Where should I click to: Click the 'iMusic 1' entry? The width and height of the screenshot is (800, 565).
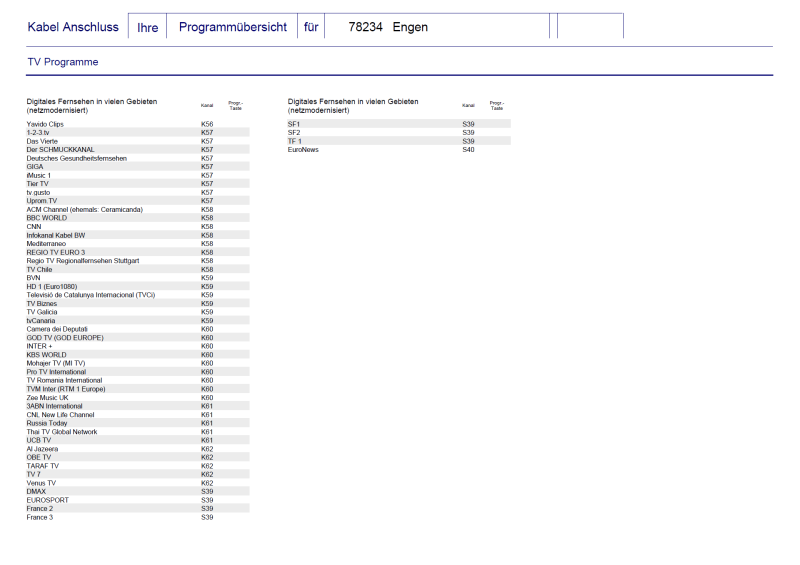click(x=138, y=176)
